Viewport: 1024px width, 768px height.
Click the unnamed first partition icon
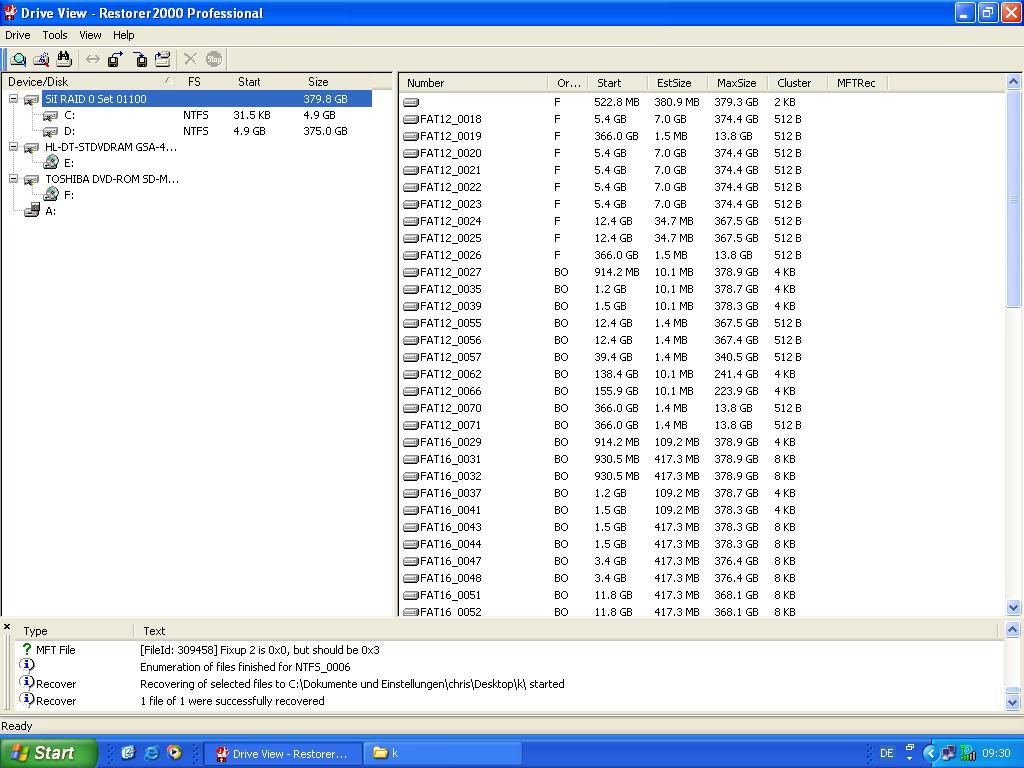click(411, 103)
